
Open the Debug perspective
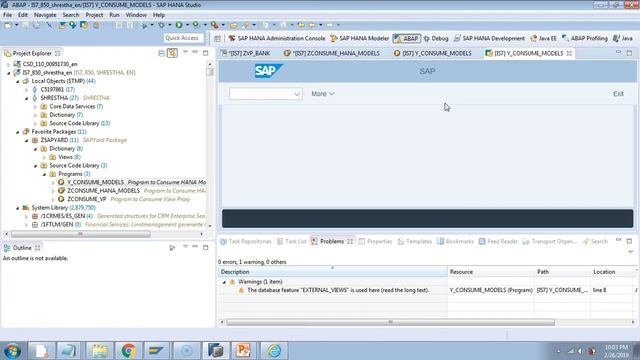pyautogui.click(x=436, y=38)
